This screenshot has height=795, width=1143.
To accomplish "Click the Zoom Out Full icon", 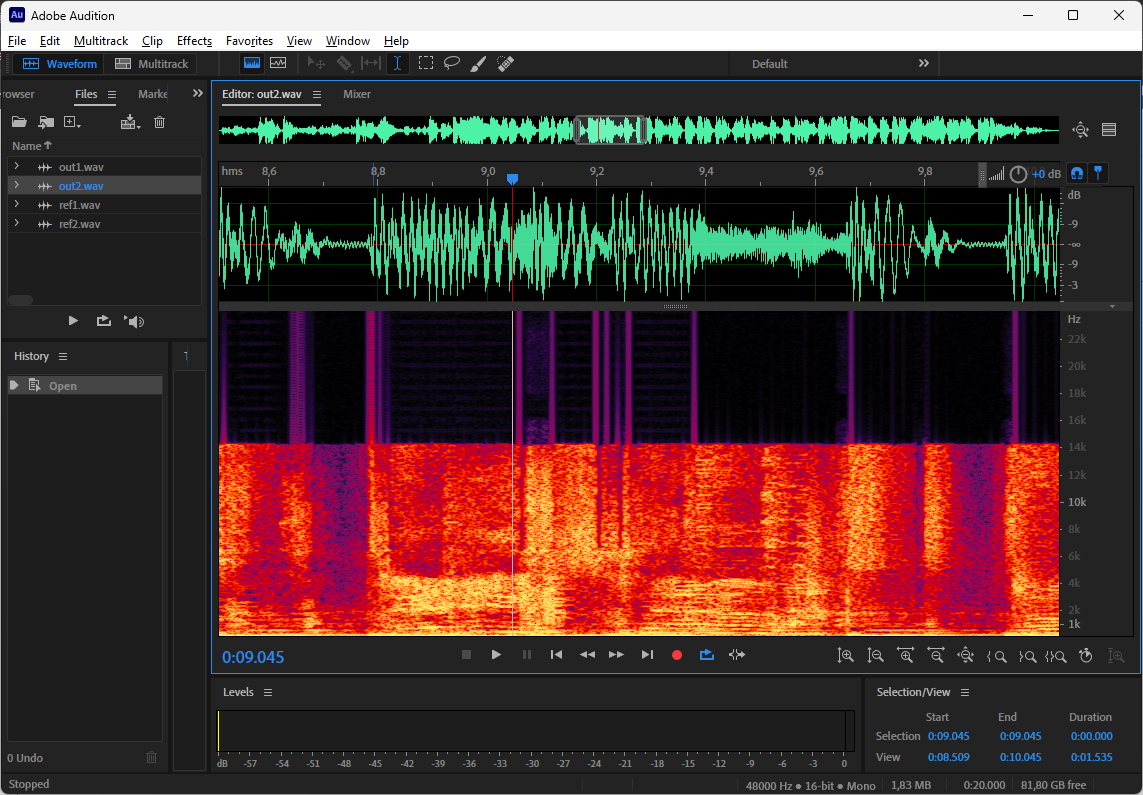I will point(965,656).
